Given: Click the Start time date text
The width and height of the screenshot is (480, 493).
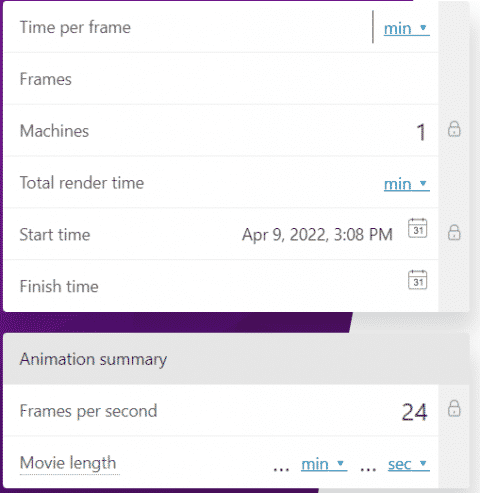Looking at the screenshot, I should coord(317,235).
